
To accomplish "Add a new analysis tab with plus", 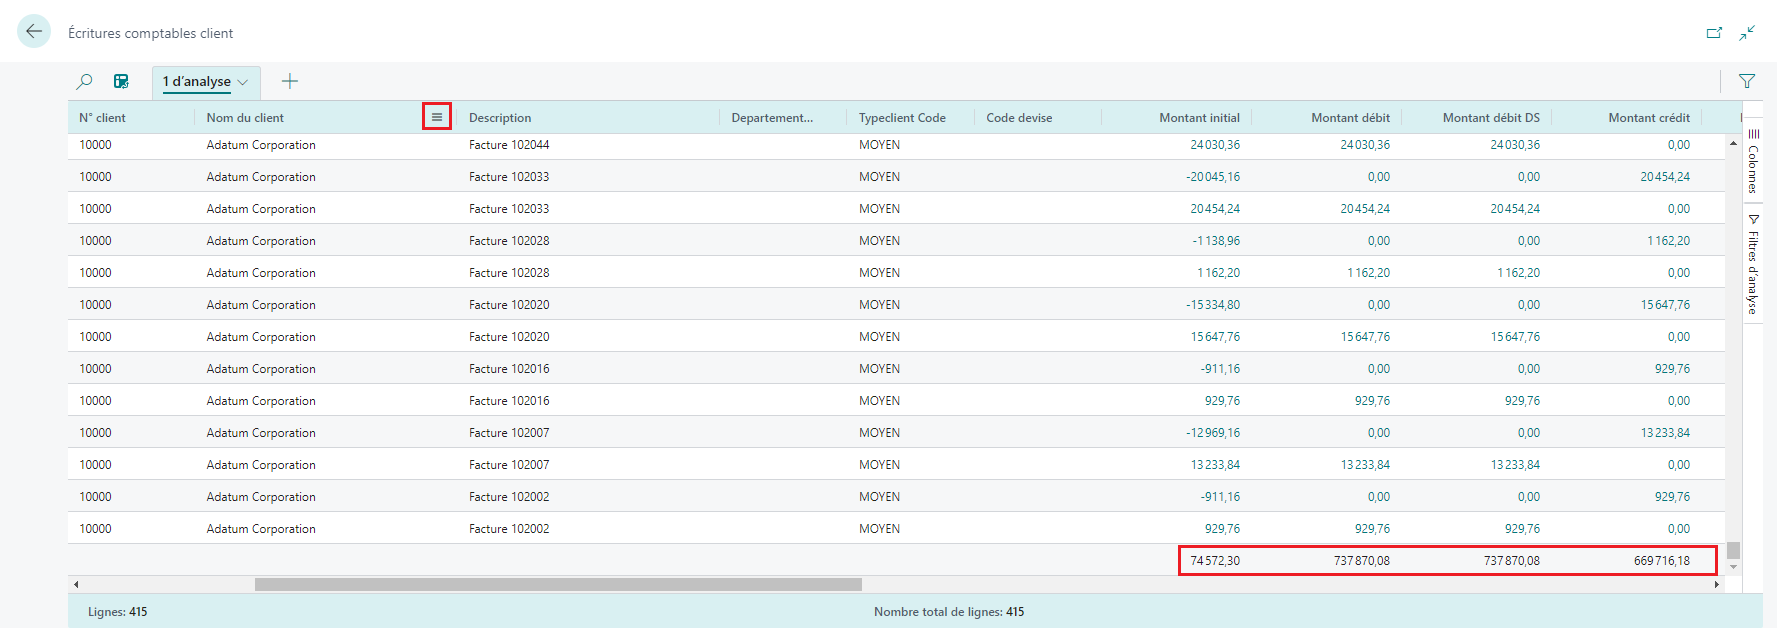I will click(290, 81).
